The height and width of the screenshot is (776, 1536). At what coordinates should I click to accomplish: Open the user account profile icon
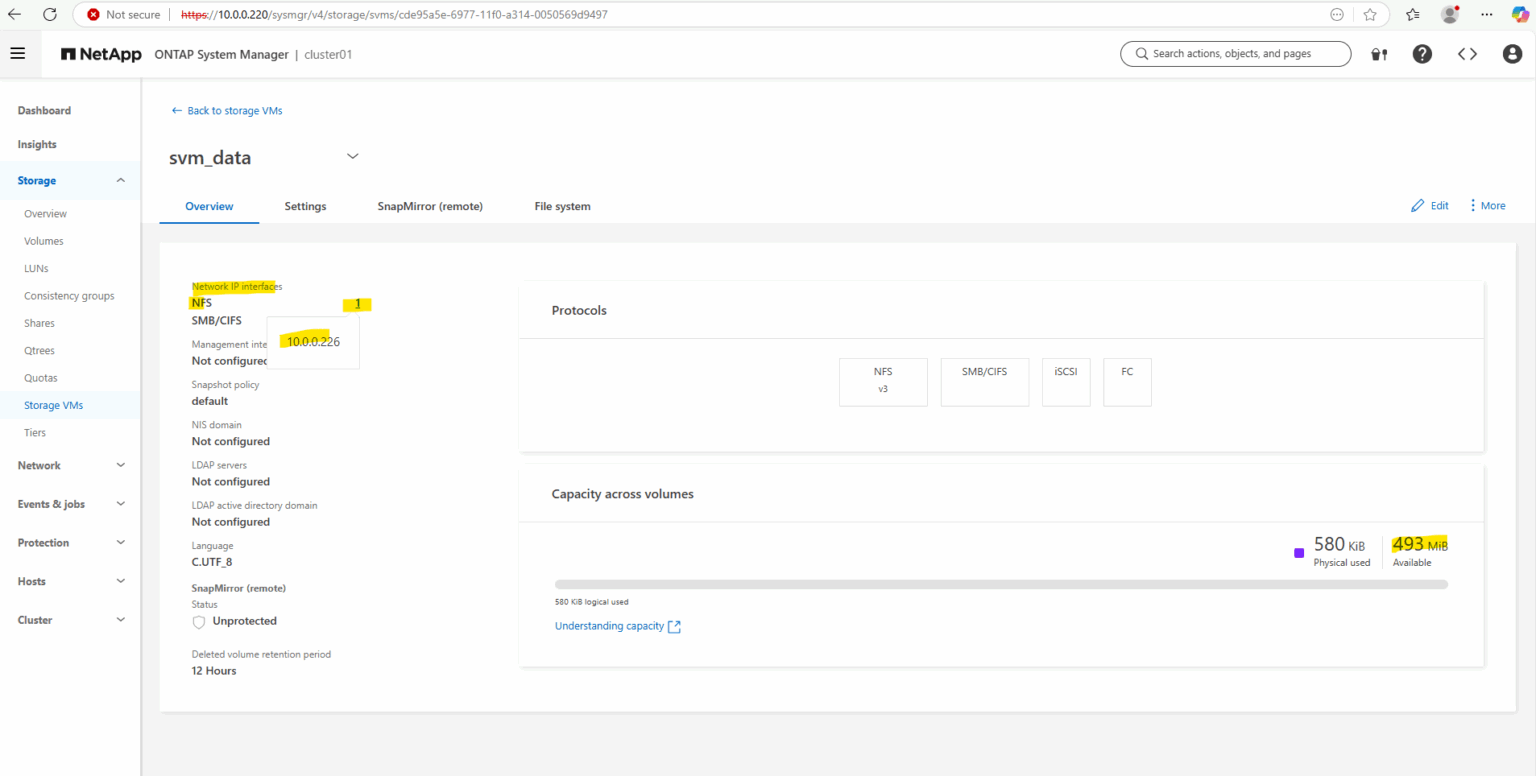point(1512,54)
